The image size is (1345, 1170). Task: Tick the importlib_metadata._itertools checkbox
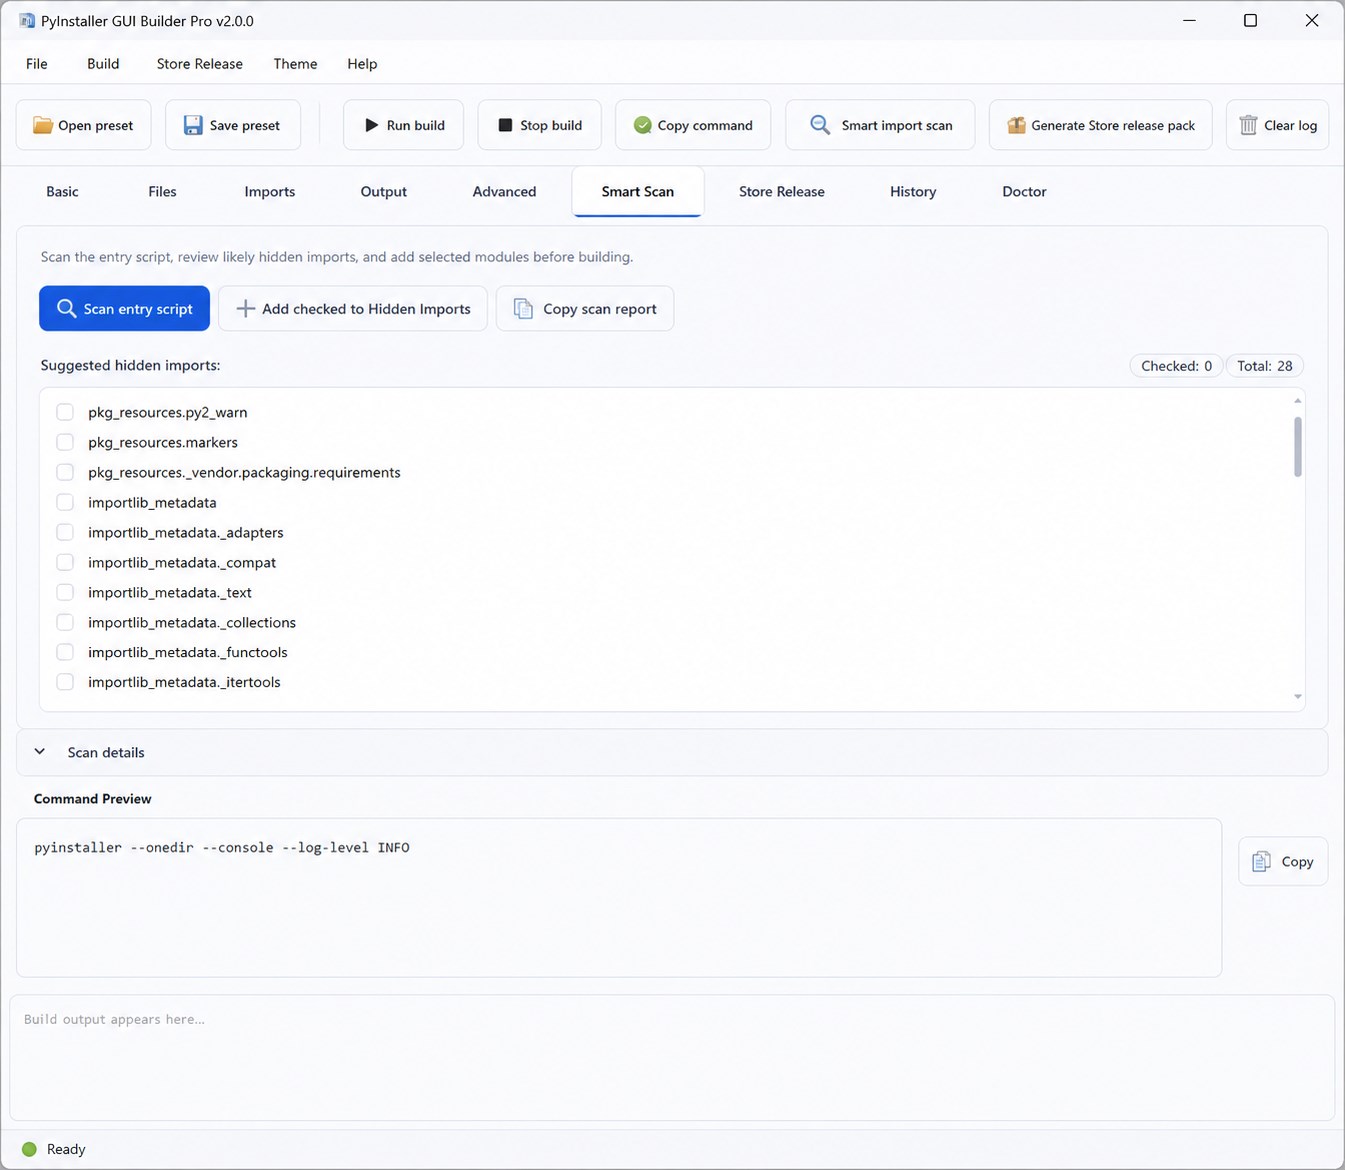[65, 682]
